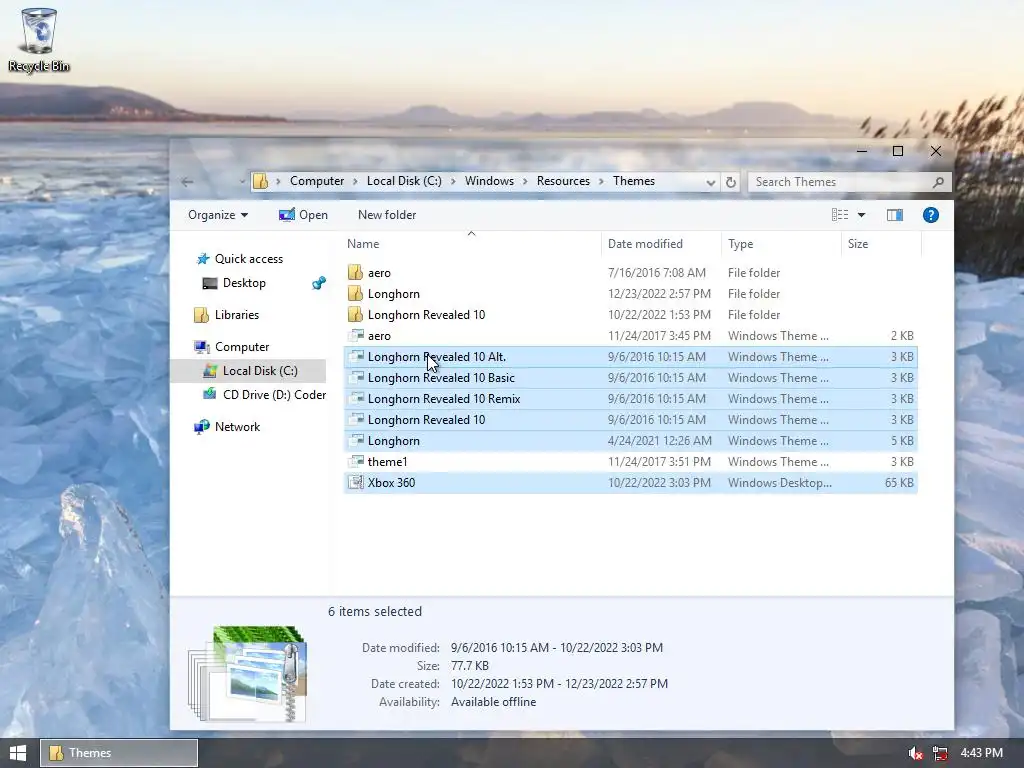Click the selected items thumbnail preview
Image resolution: width=1024 pixels, height=768 pixels.
(x=248, y=673)
